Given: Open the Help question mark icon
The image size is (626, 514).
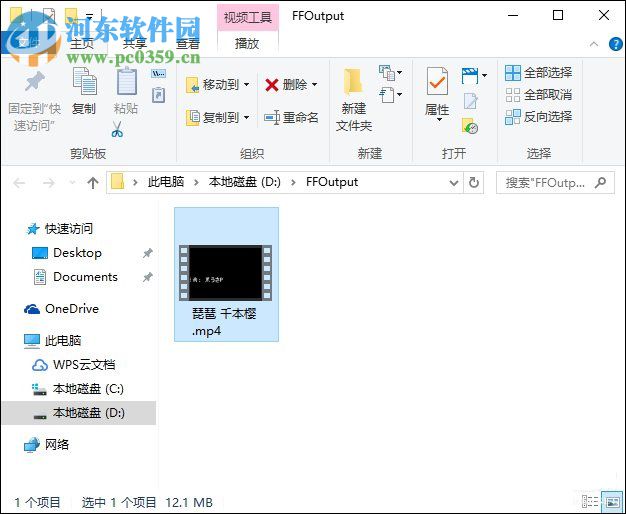Looking at the screenshot, I should click(x=615, y=44).
